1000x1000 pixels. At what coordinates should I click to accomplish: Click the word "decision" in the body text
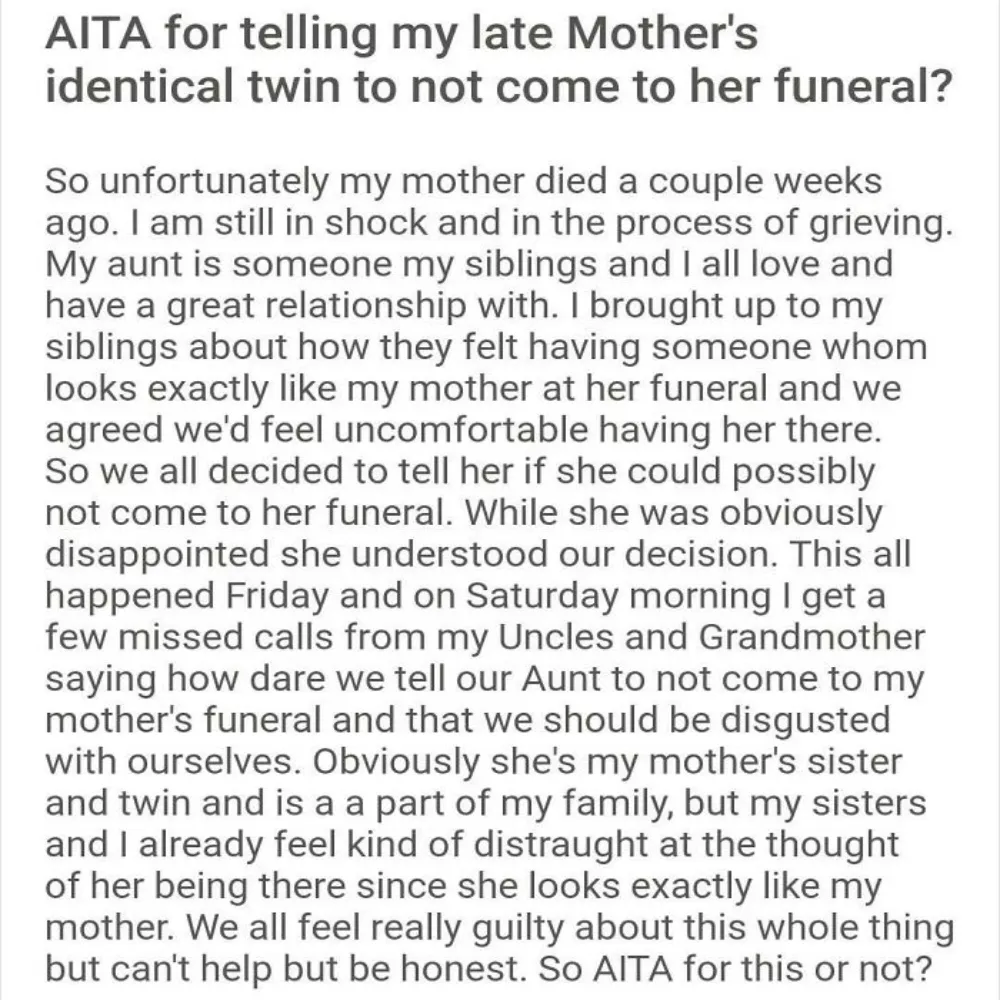(x=700, y=554)
